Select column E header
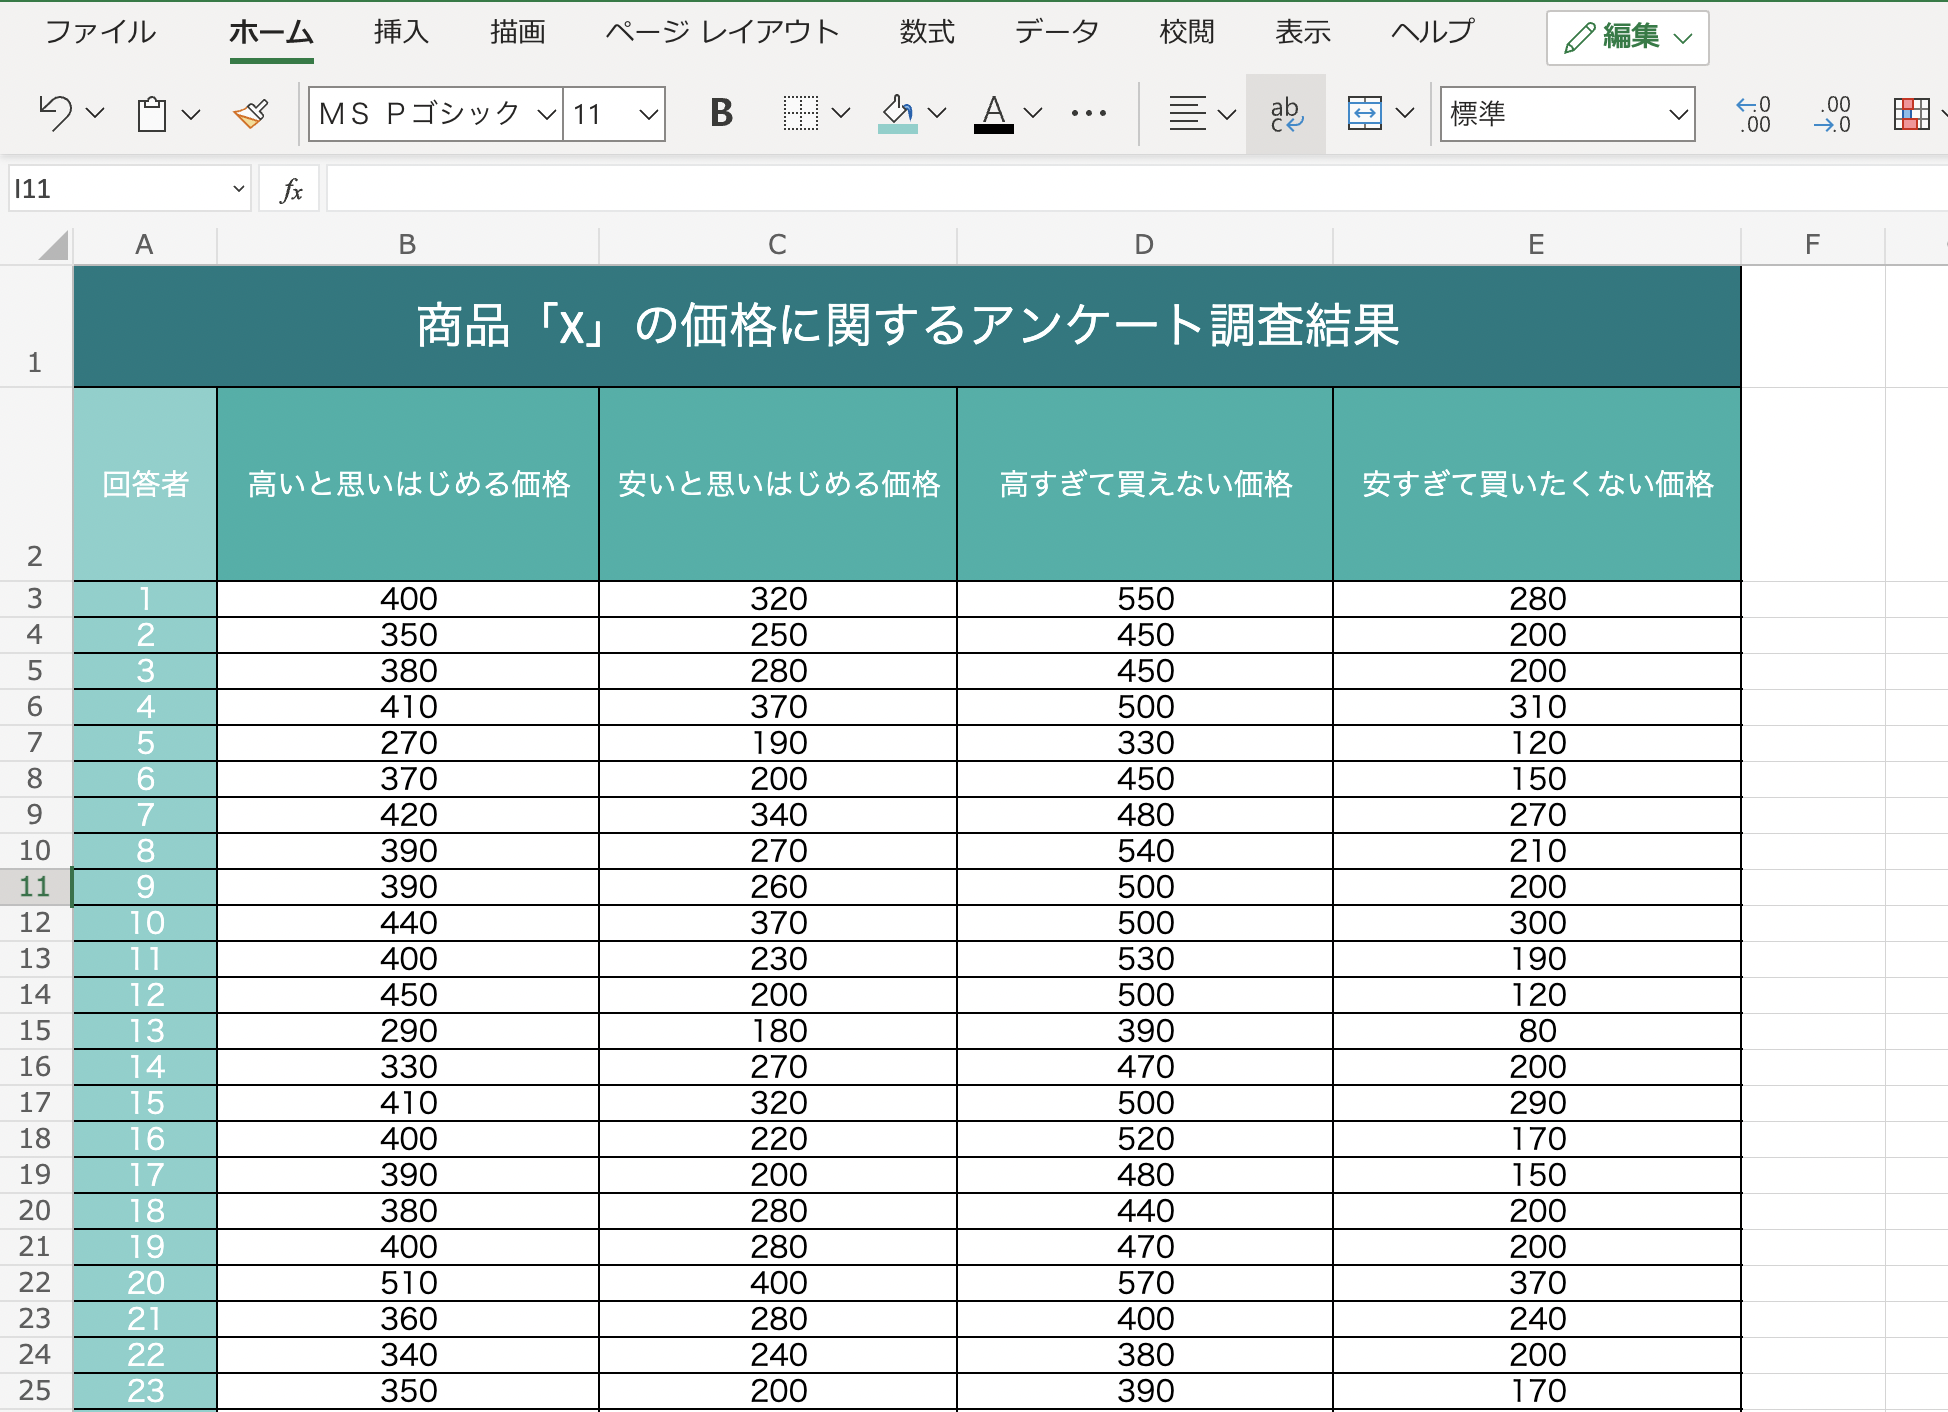 coord(1536,245)
